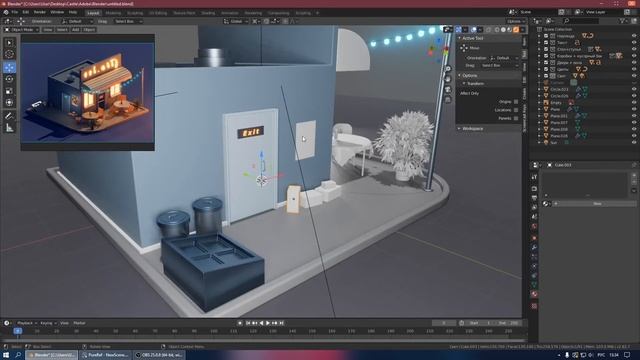
Task: Enable Affect Only Locations checkbox
Action: pyautogui.click(x=516, y=110)
